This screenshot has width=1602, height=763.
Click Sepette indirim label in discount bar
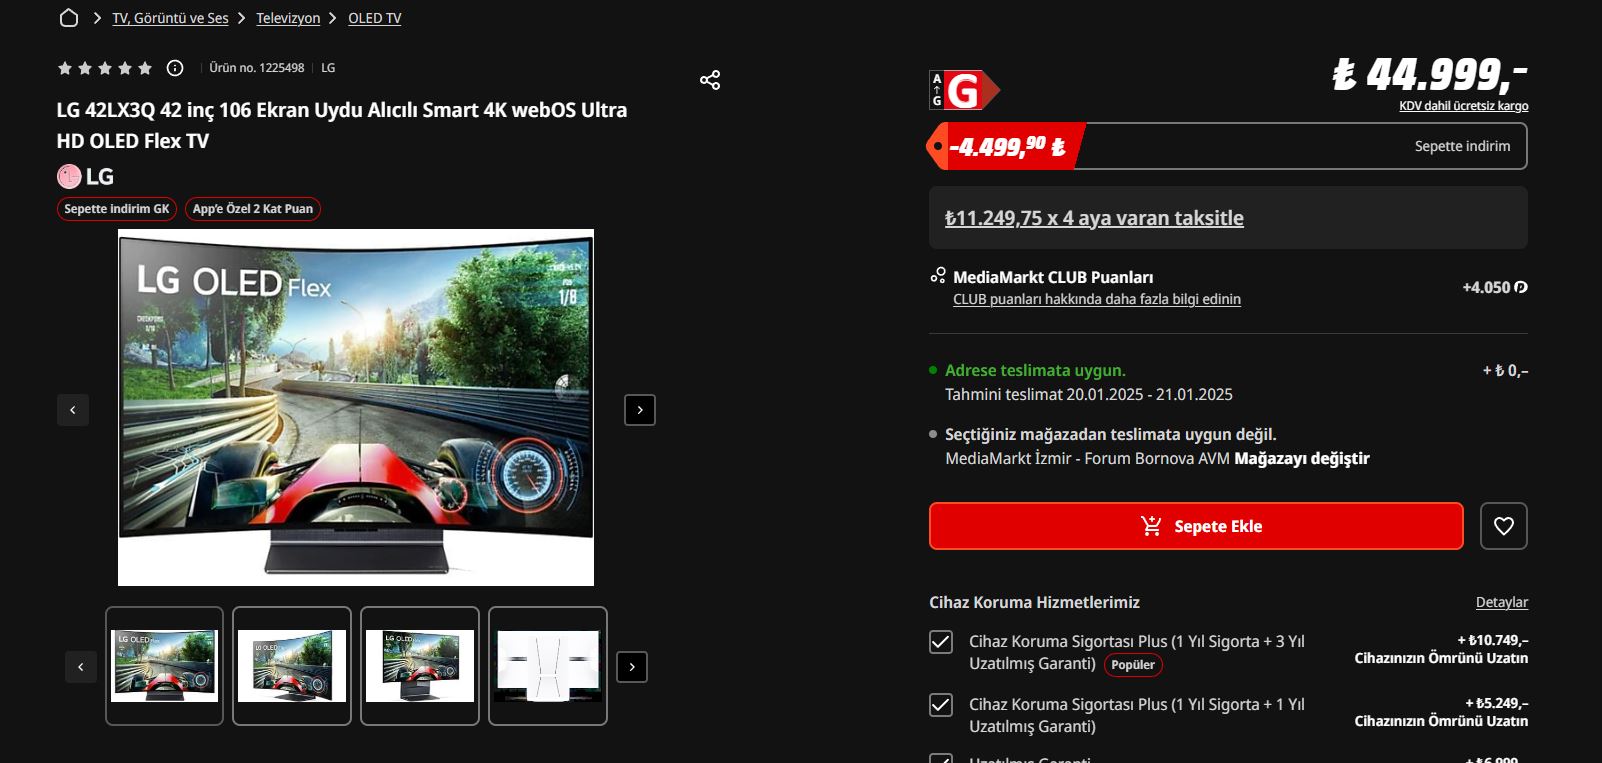(x=1462, y=146)
